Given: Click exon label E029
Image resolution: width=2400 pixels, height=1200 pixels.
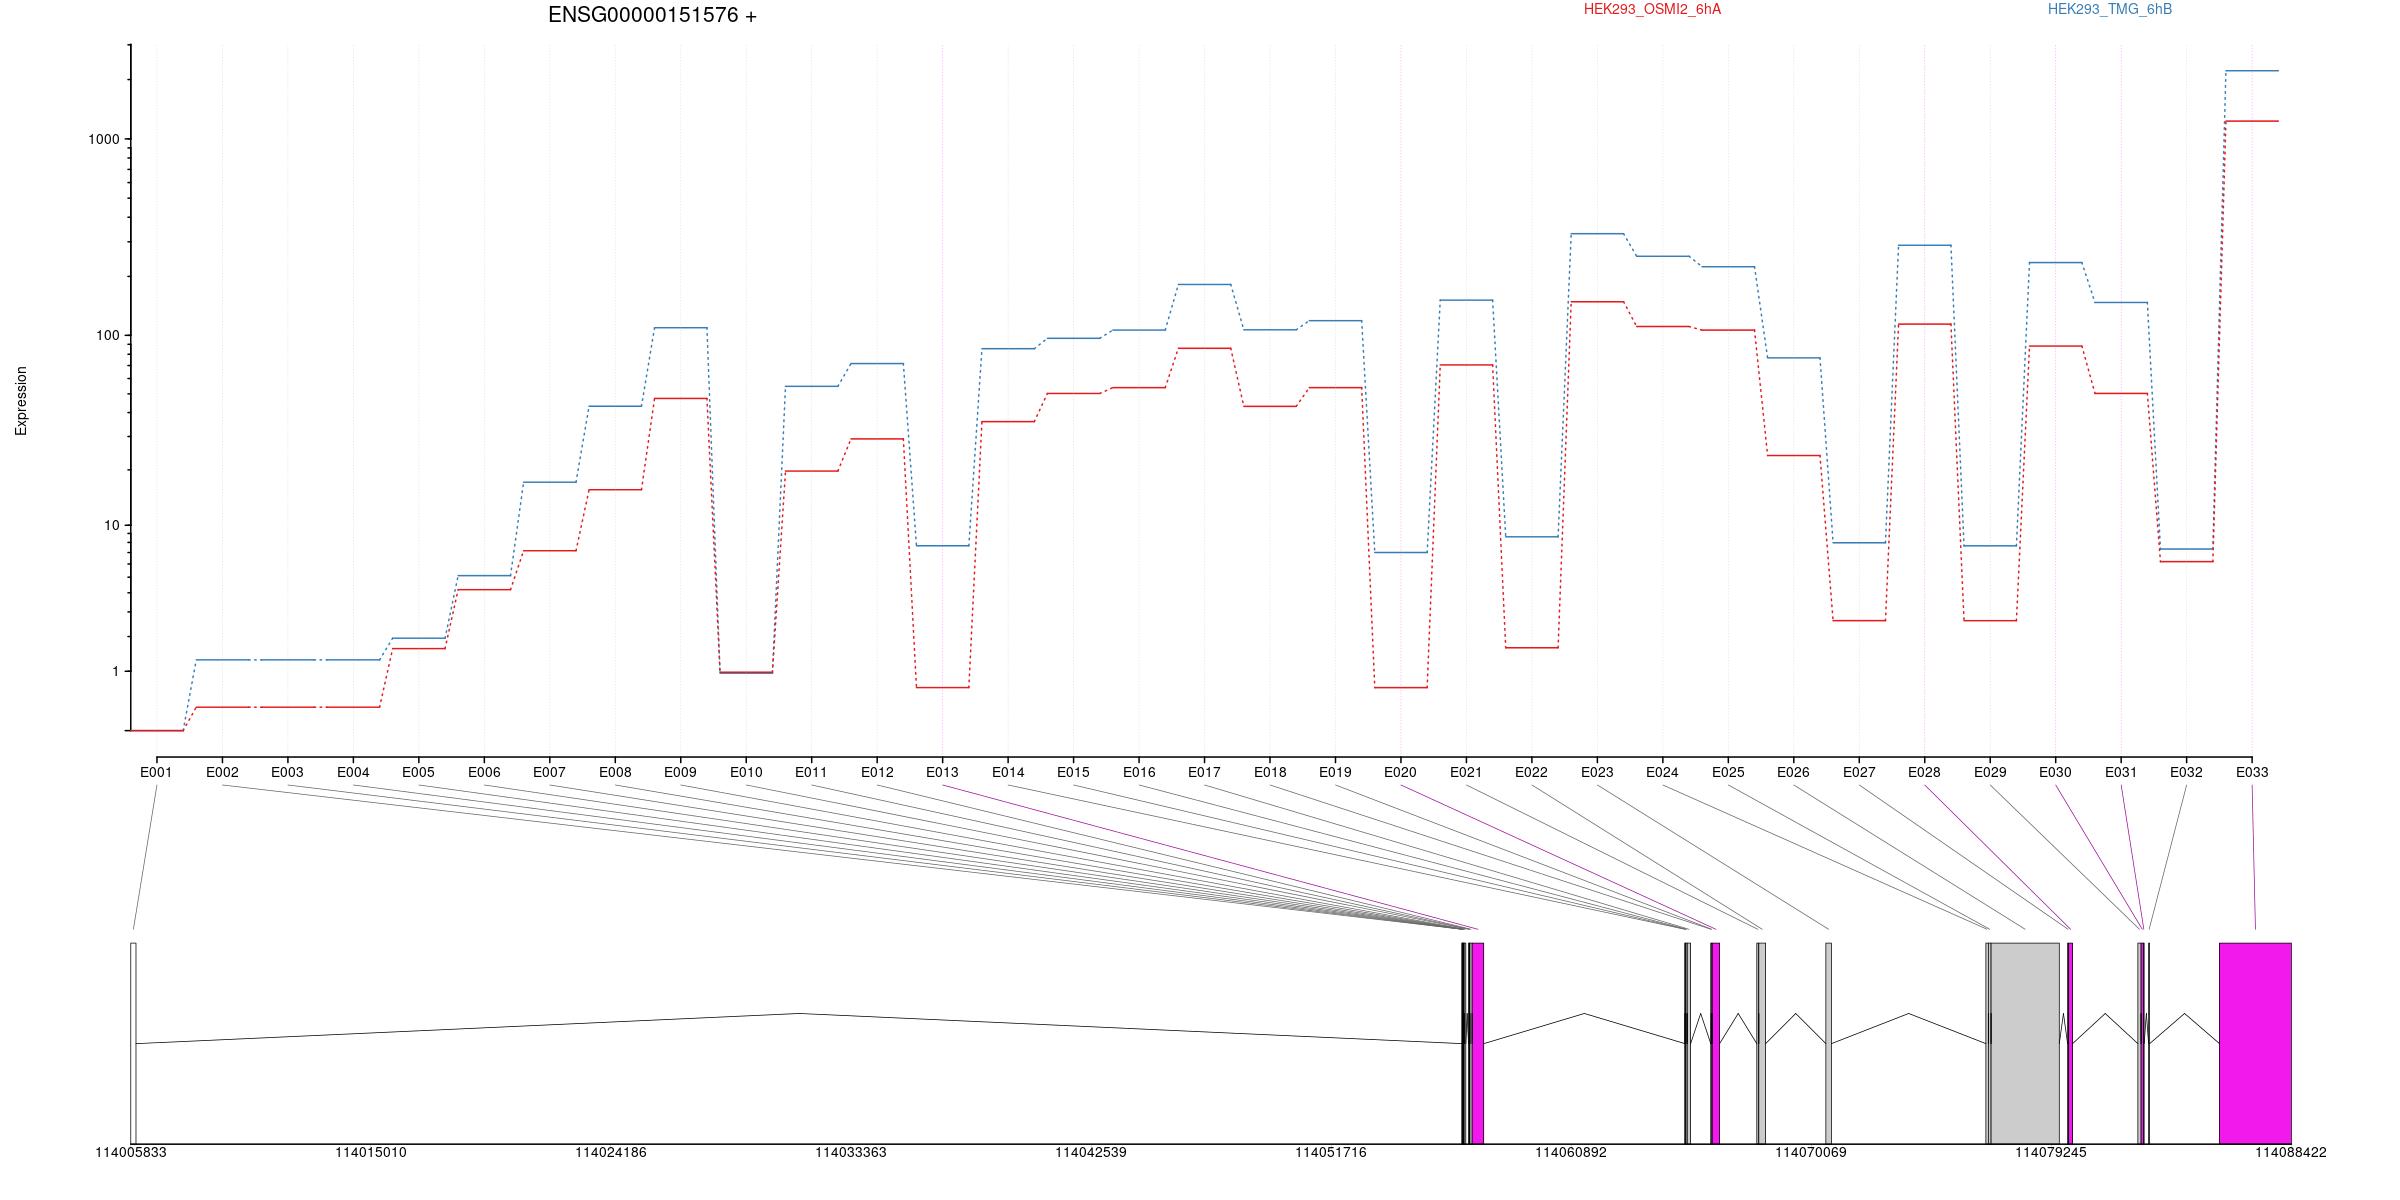Looking at the screenshot, I should (1990, 772).
